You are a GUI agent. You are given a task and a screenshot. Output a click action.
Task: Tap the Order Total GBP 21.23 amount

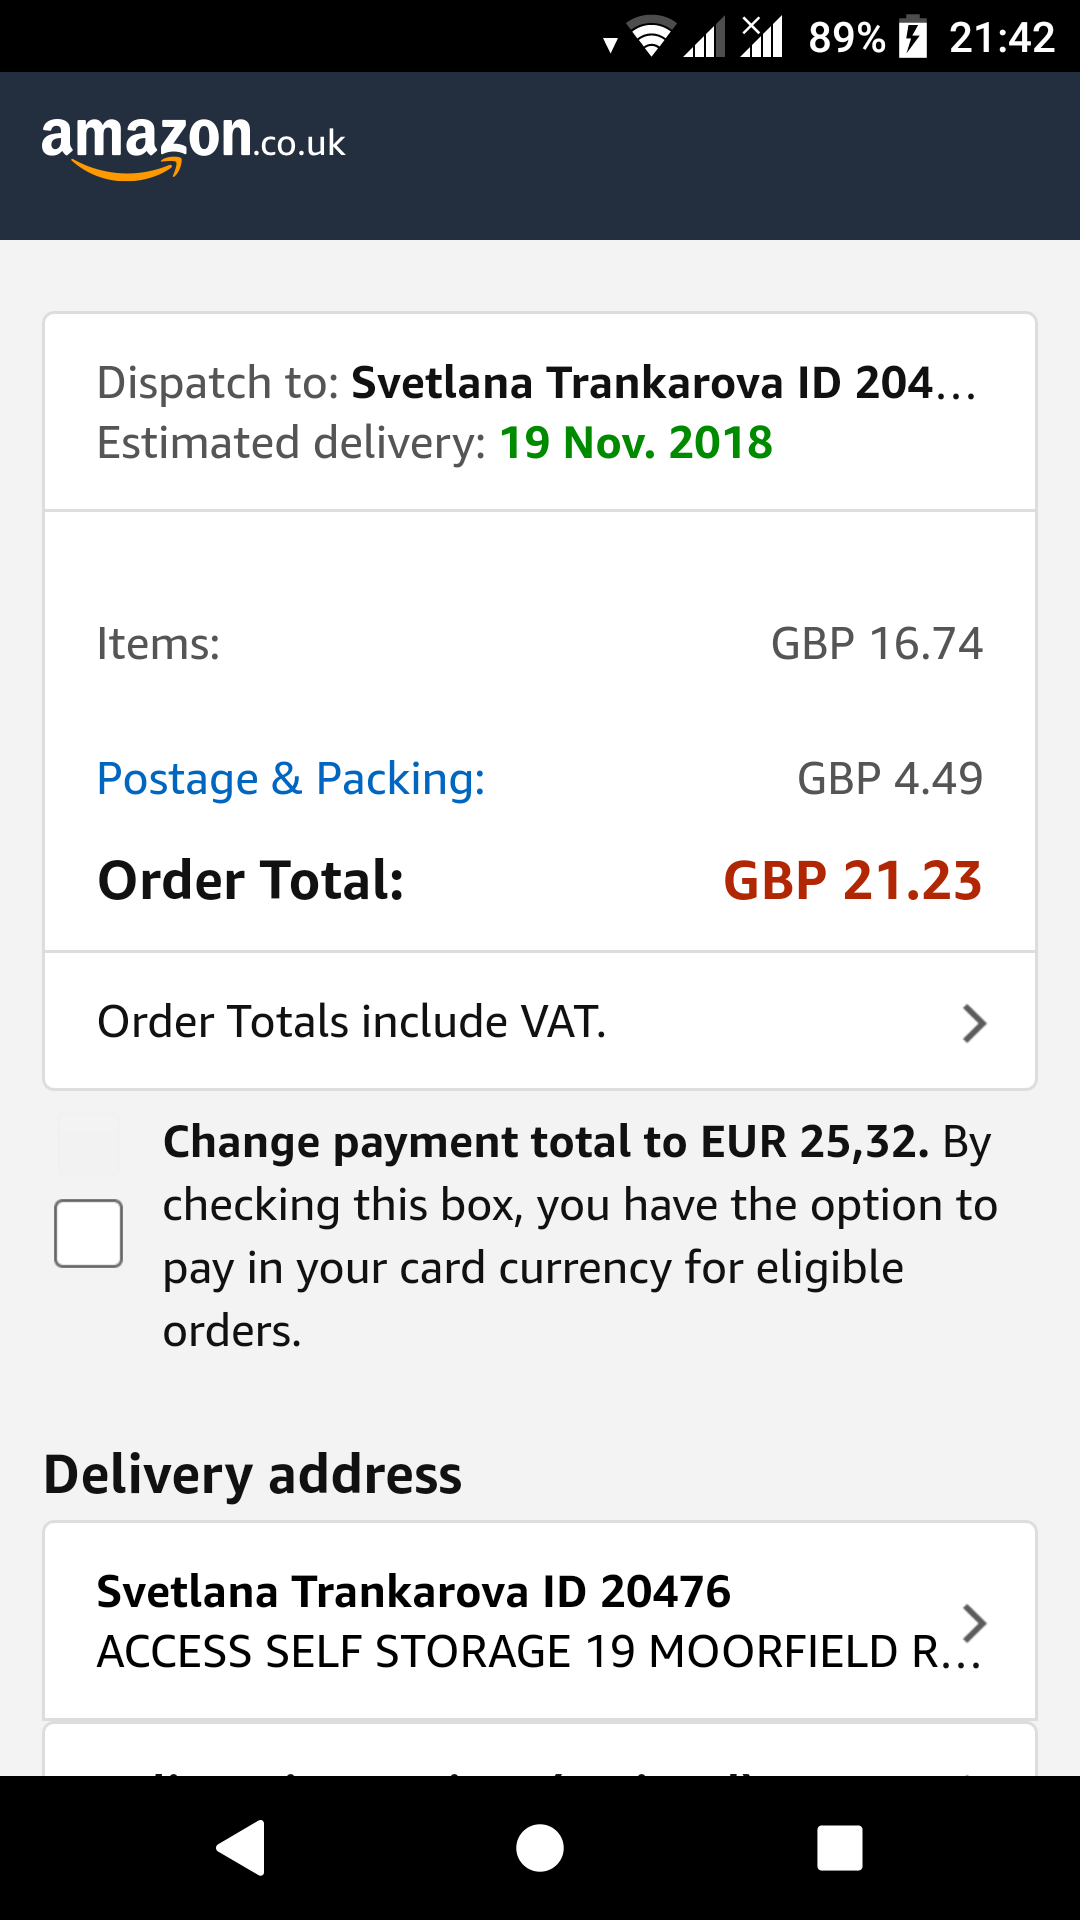coord(852,881)
